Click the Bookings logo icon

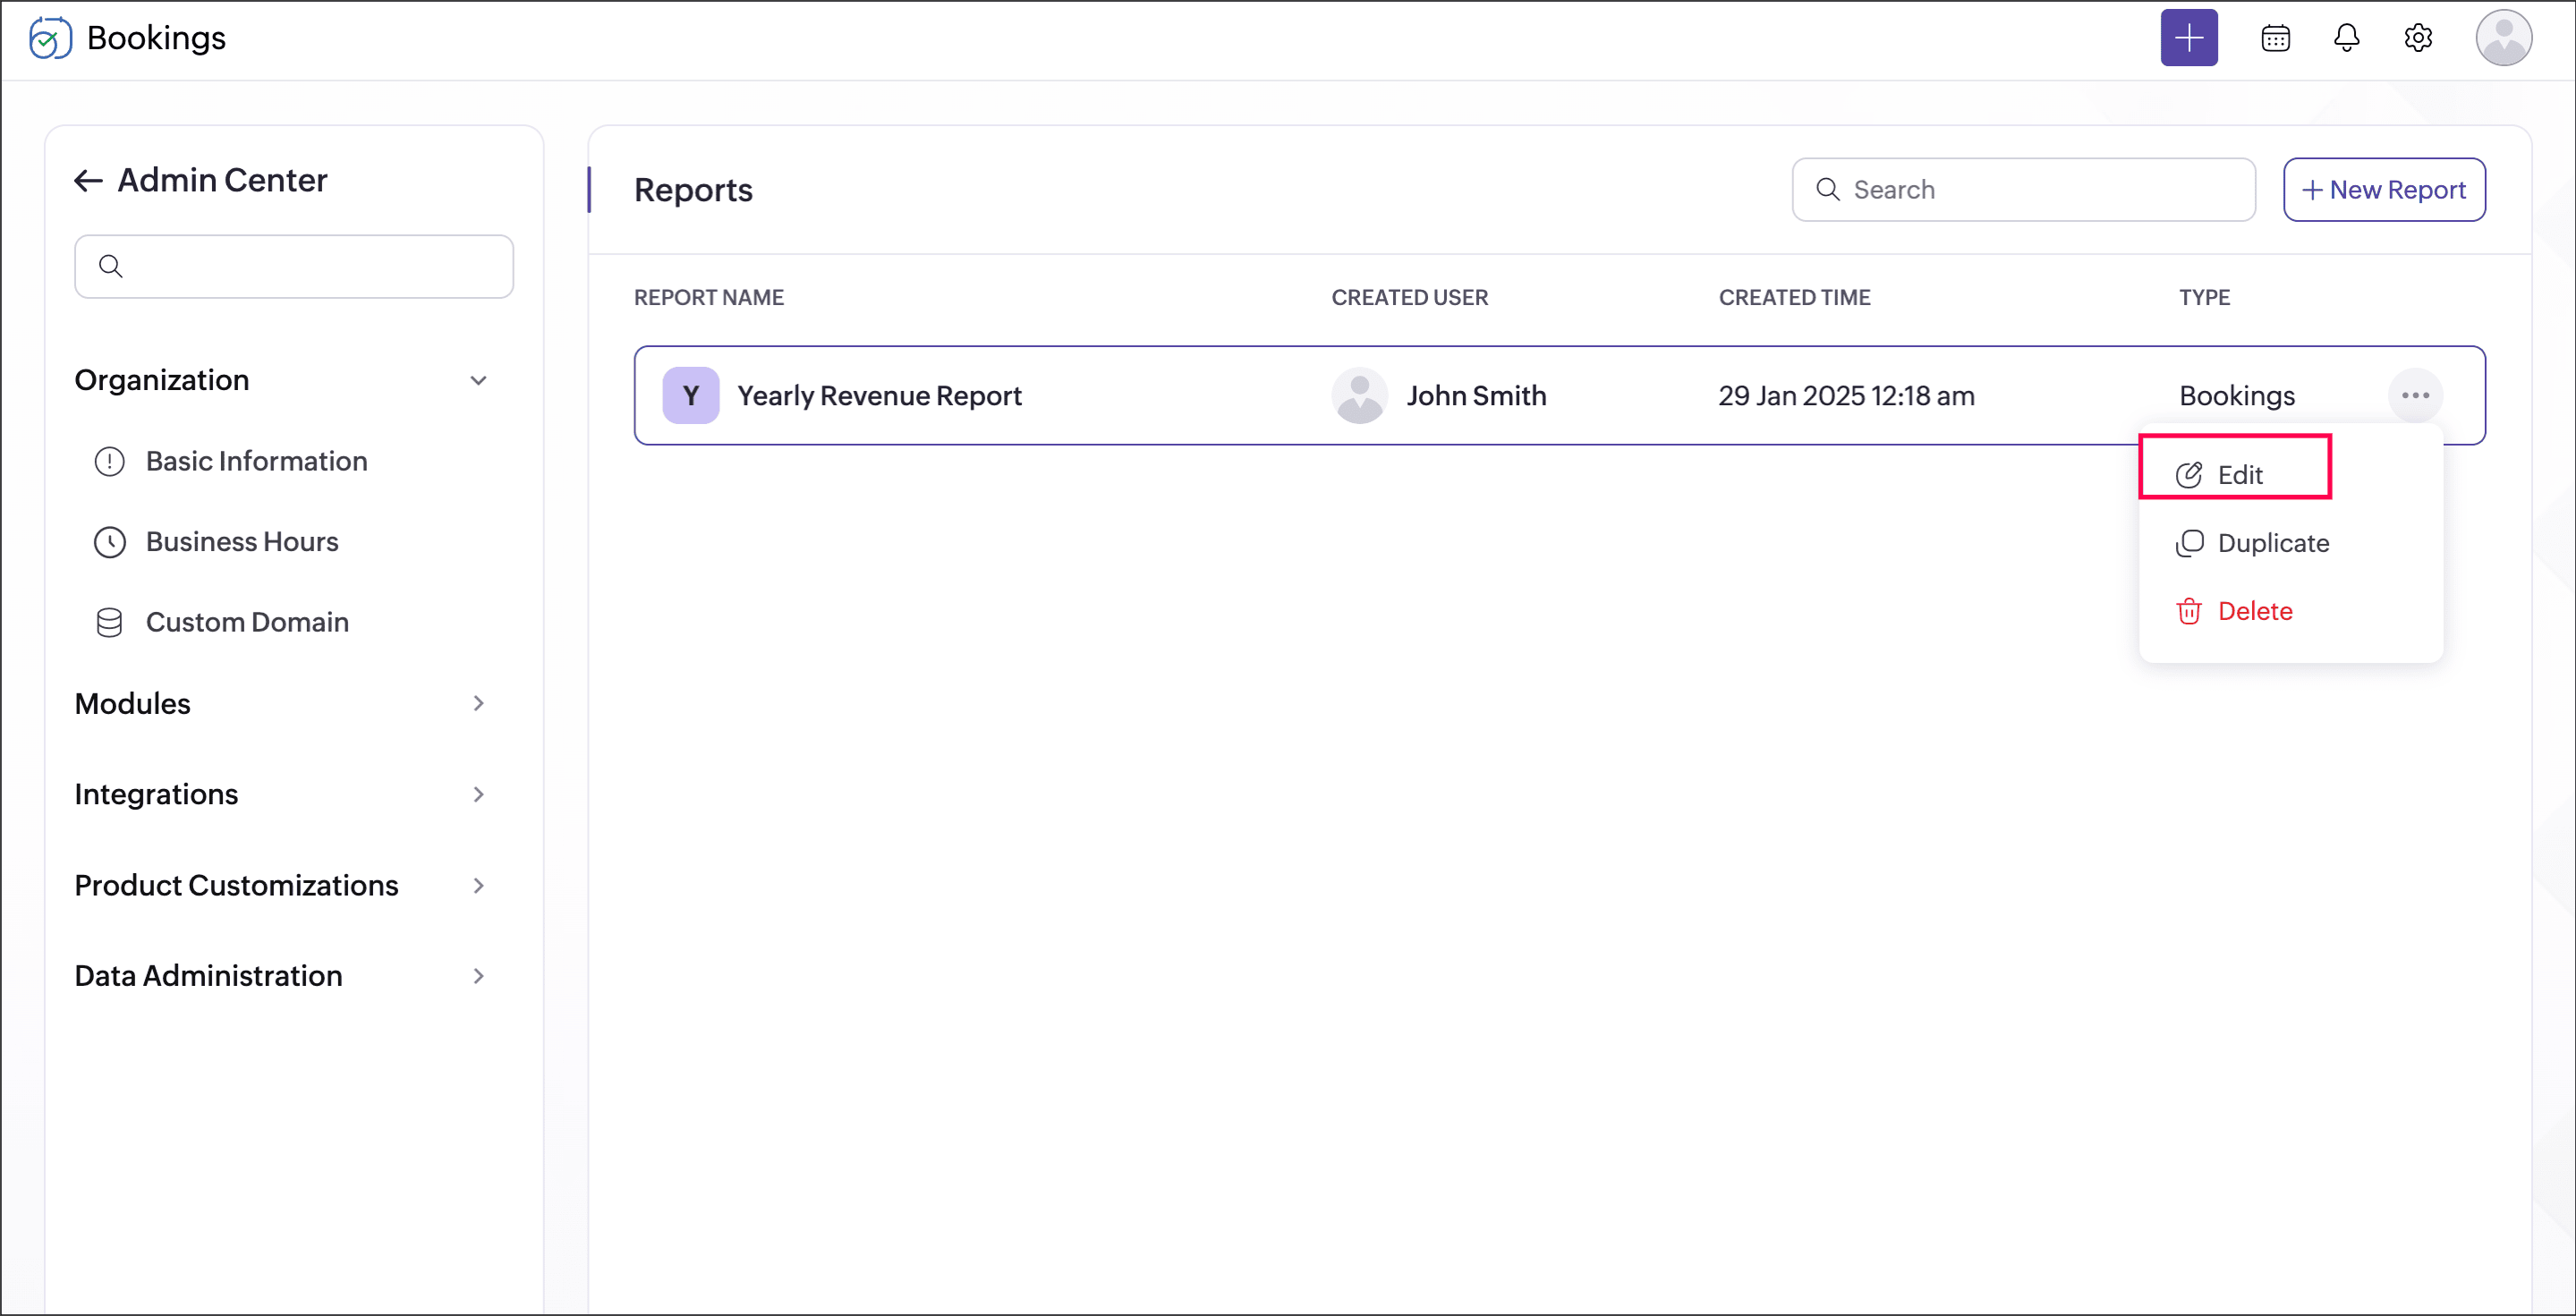pyautogui.click(x=50, y=39)
